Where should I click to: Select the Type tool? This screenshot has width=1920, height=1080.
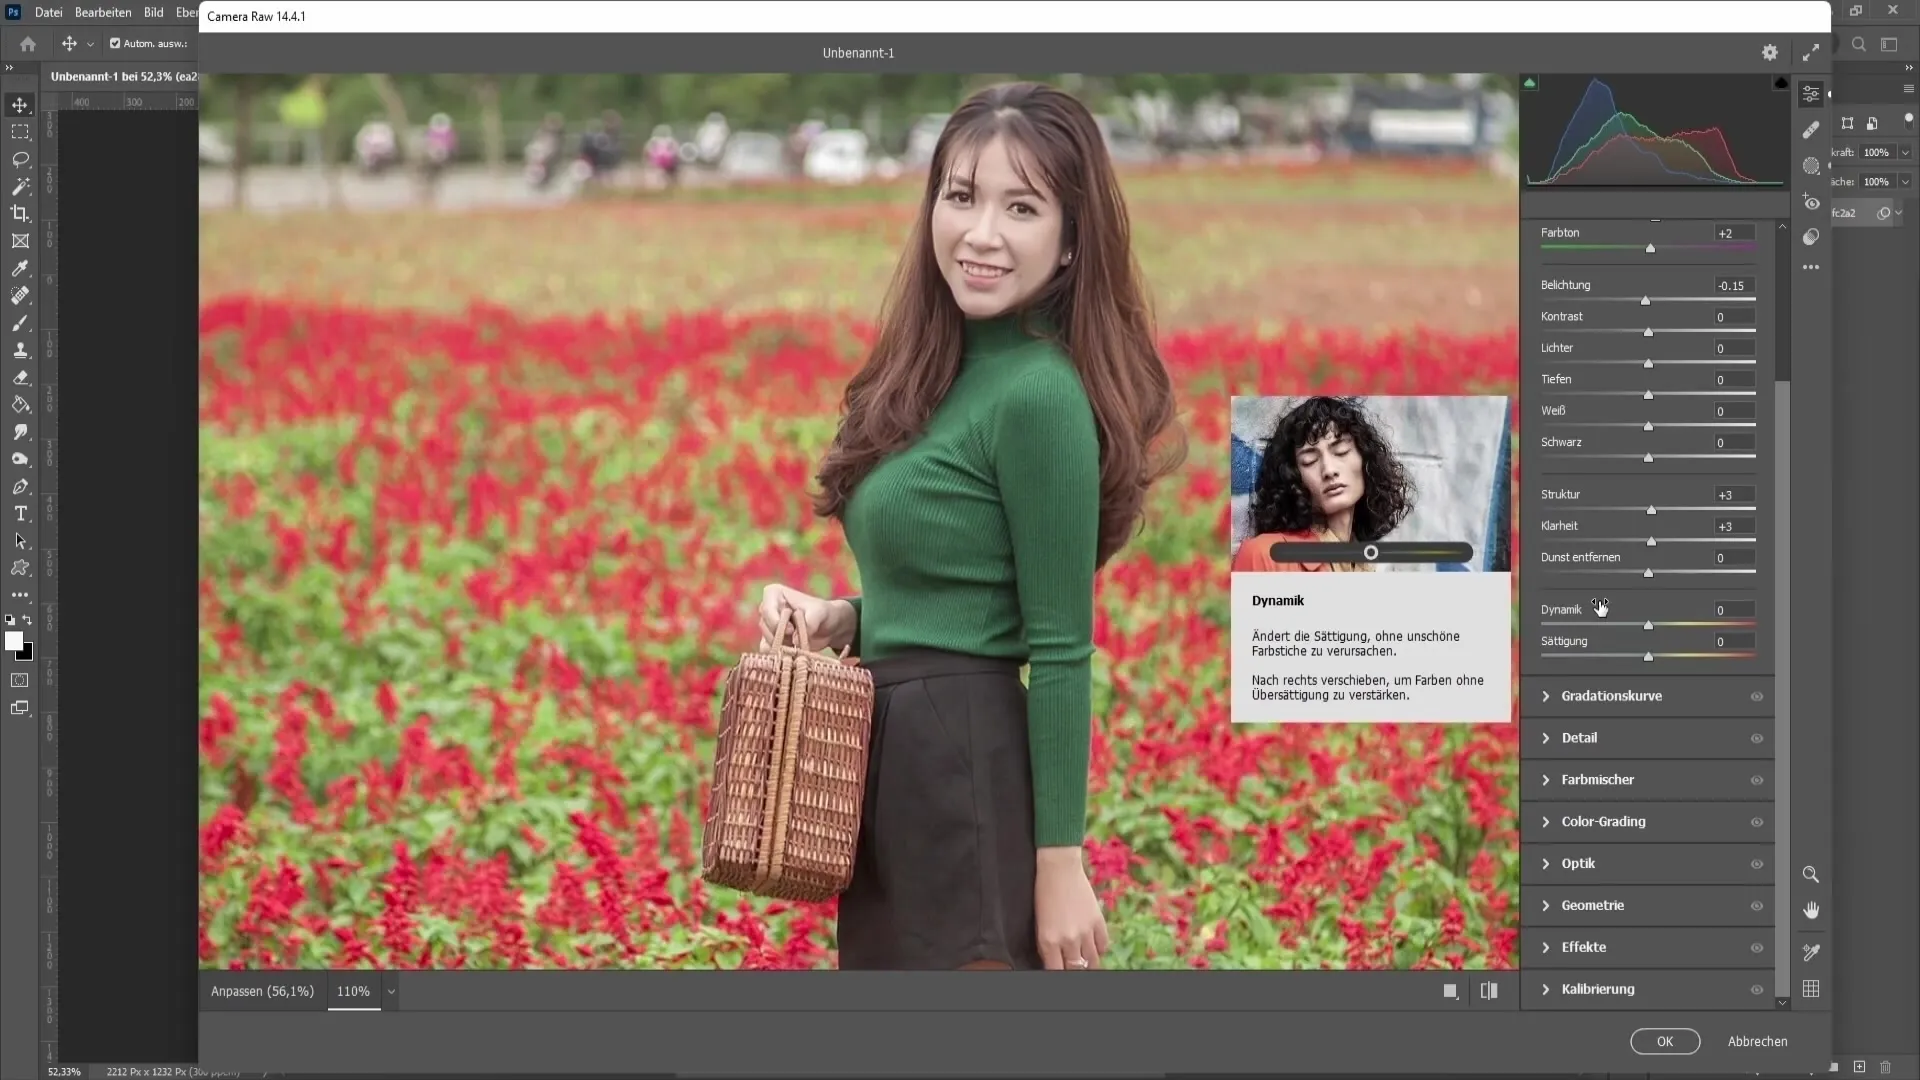point(20,513)
